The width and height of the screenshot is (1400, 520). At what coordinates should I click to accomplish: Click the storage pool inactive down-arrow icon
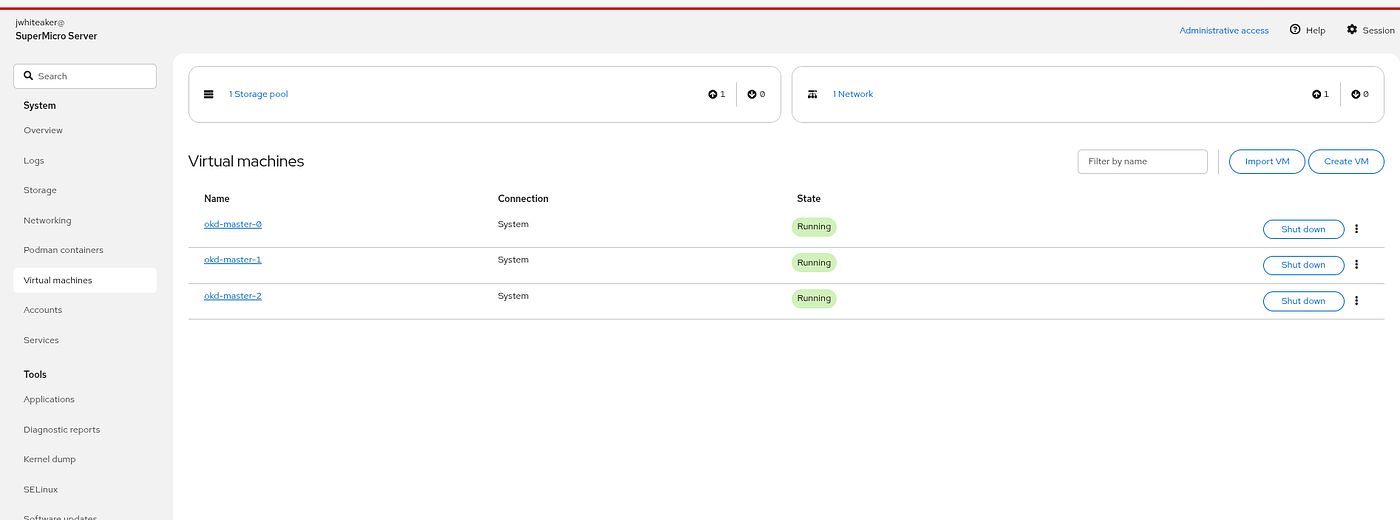[752, 94]
